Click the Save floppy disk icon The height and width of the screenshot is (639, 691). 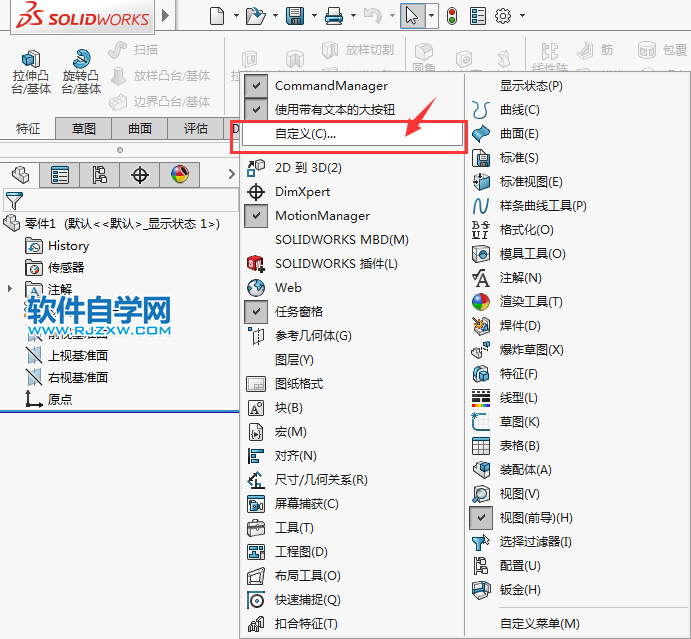point(295,16)
